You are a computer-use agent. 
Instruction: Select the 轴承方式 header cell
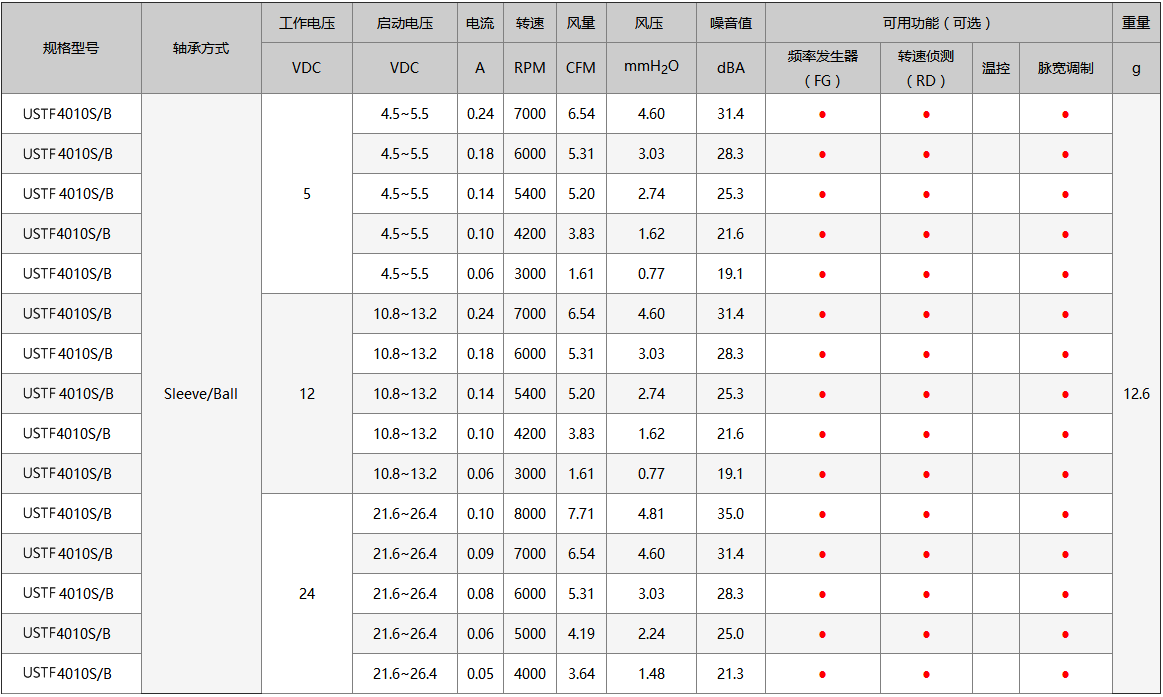(x=201, y=48)
